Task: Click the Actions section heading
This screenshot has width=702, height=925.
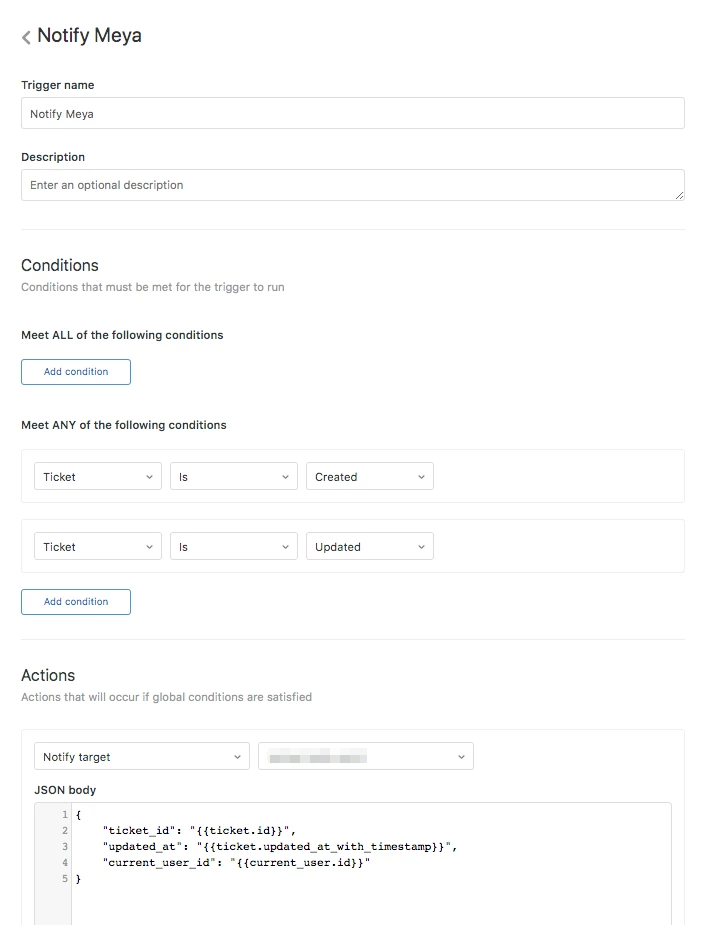Action: click(48, 675)
